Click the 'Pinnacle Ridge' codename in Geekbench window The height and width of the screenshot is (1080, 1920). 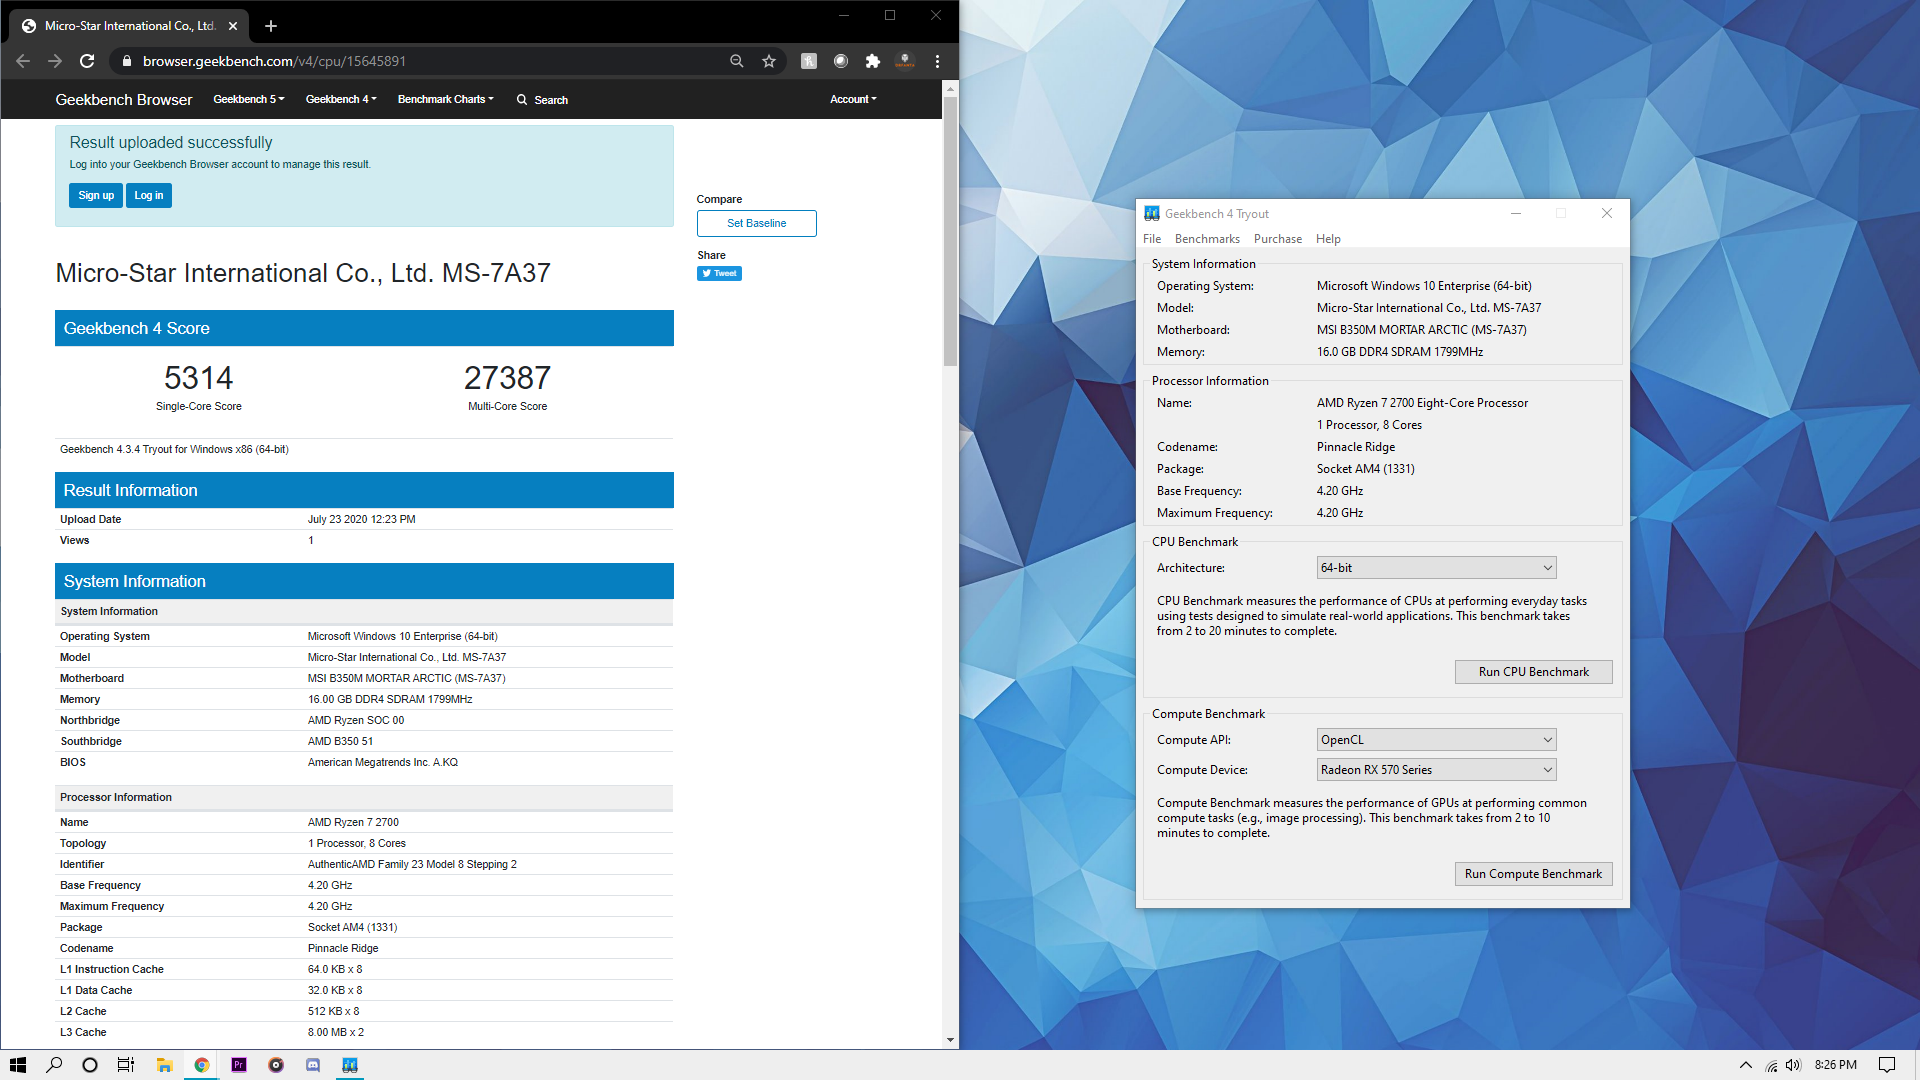1356,447
